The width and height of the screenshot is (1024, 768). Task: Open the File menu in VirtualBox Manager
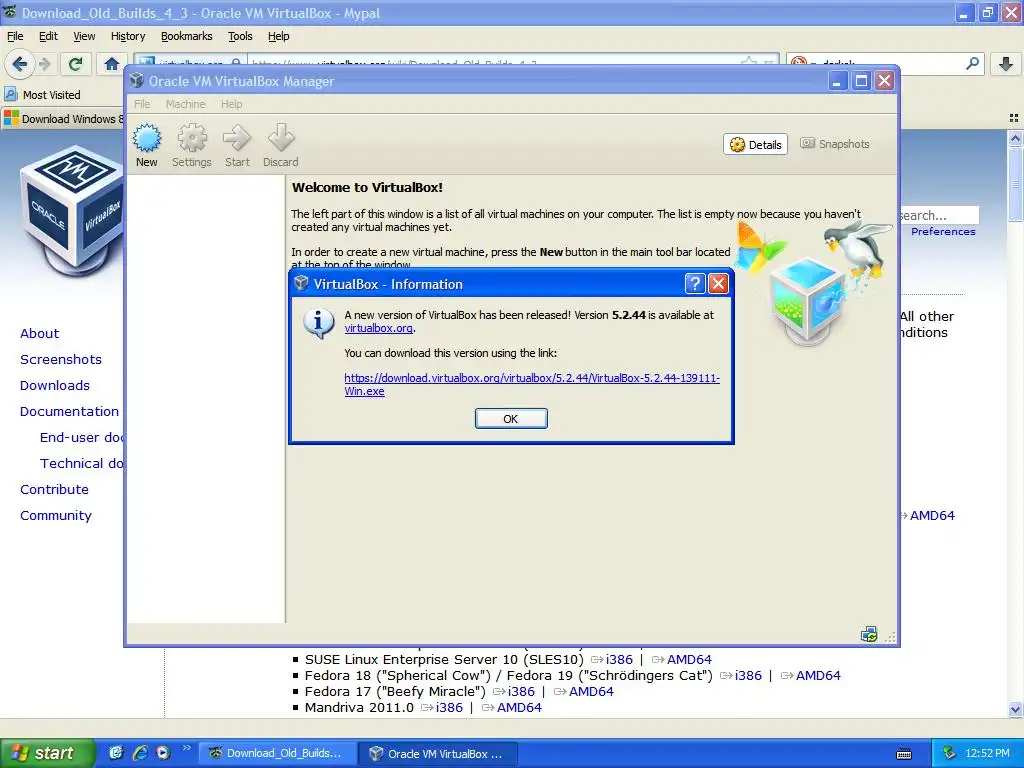pyautogui.click(x=142, y=104)
